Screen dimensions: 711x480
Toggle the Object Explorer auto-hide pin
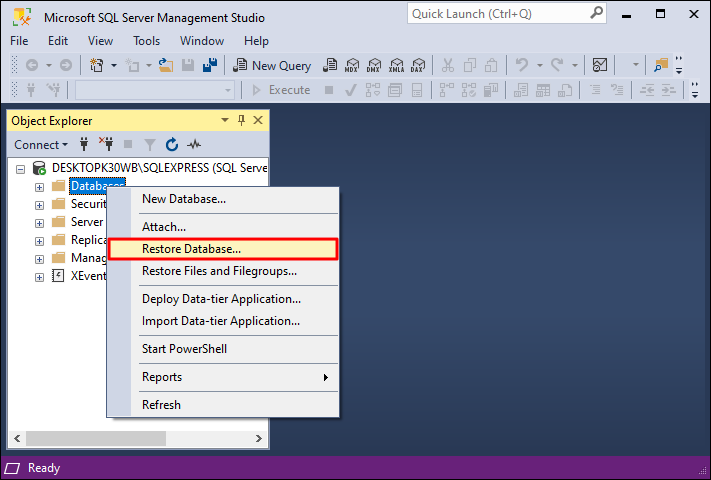(x=241, y=120)
